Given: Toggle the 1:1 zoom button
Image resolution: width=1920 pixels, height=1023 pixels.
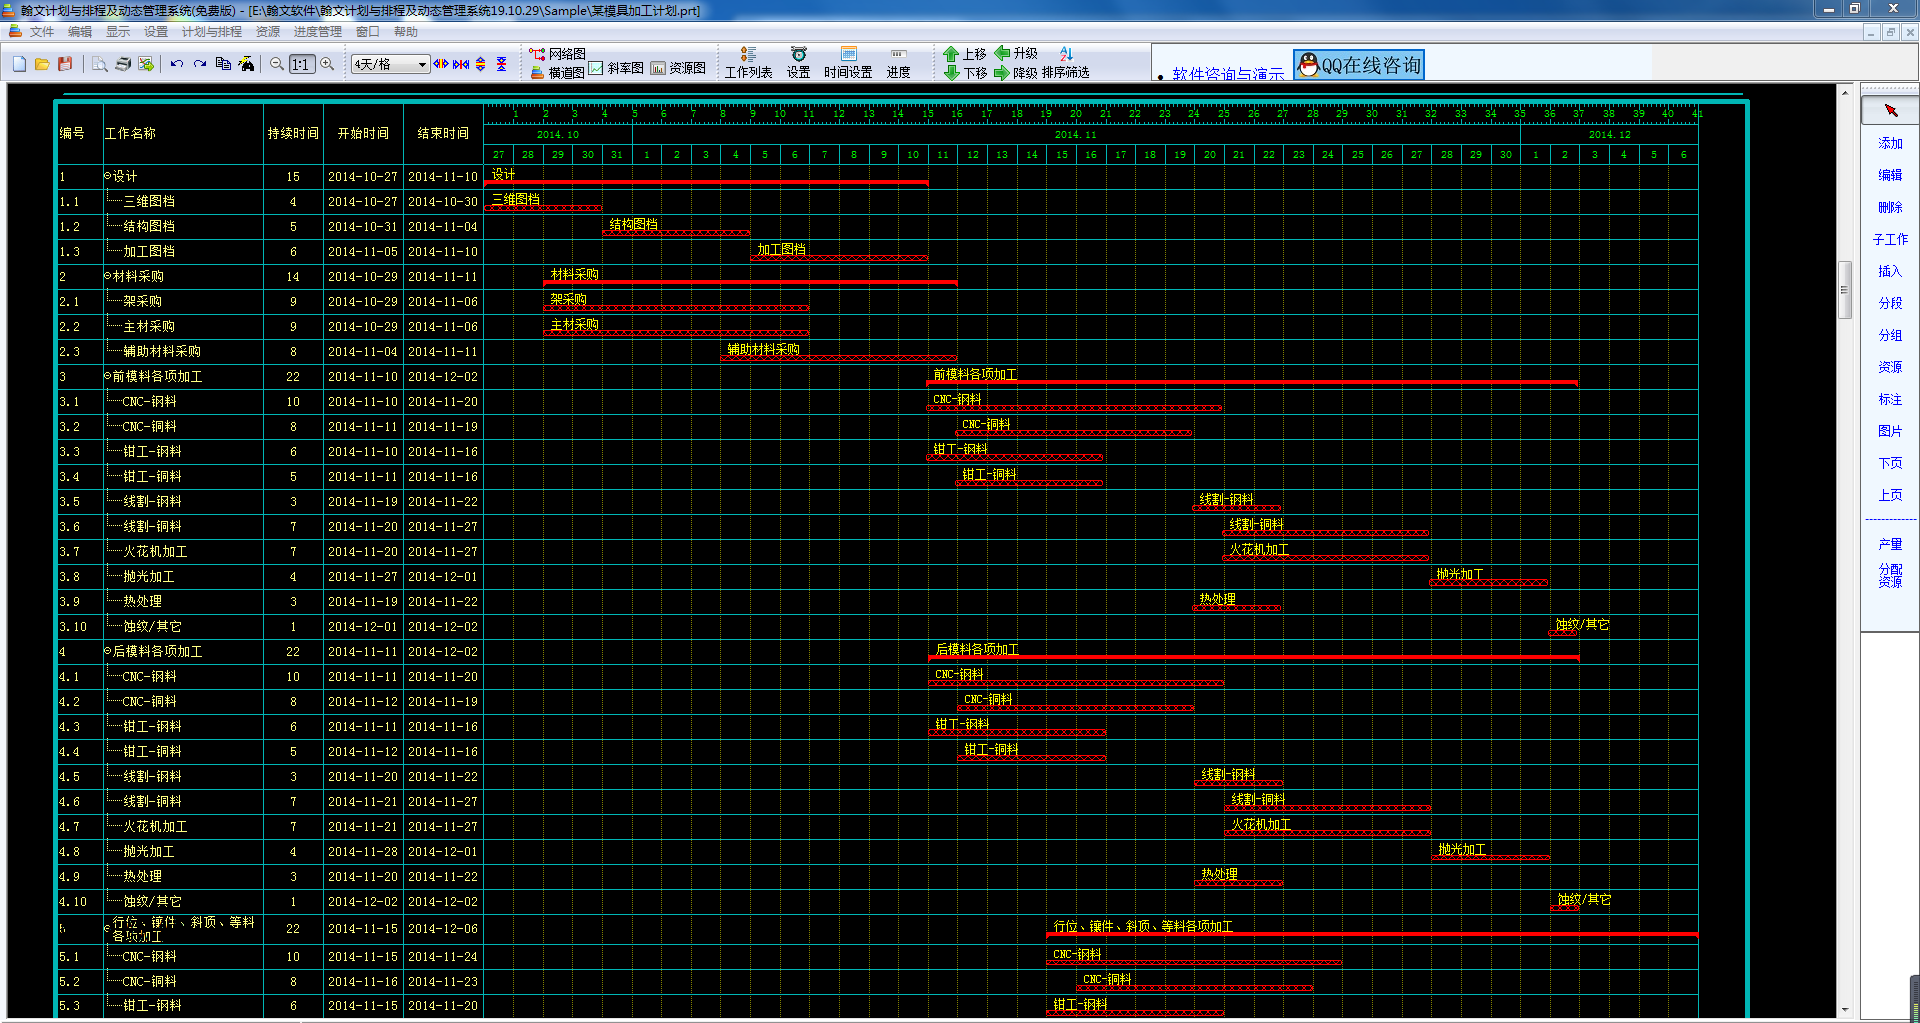Looking at the screenshot, I should [x=300, y=64].
